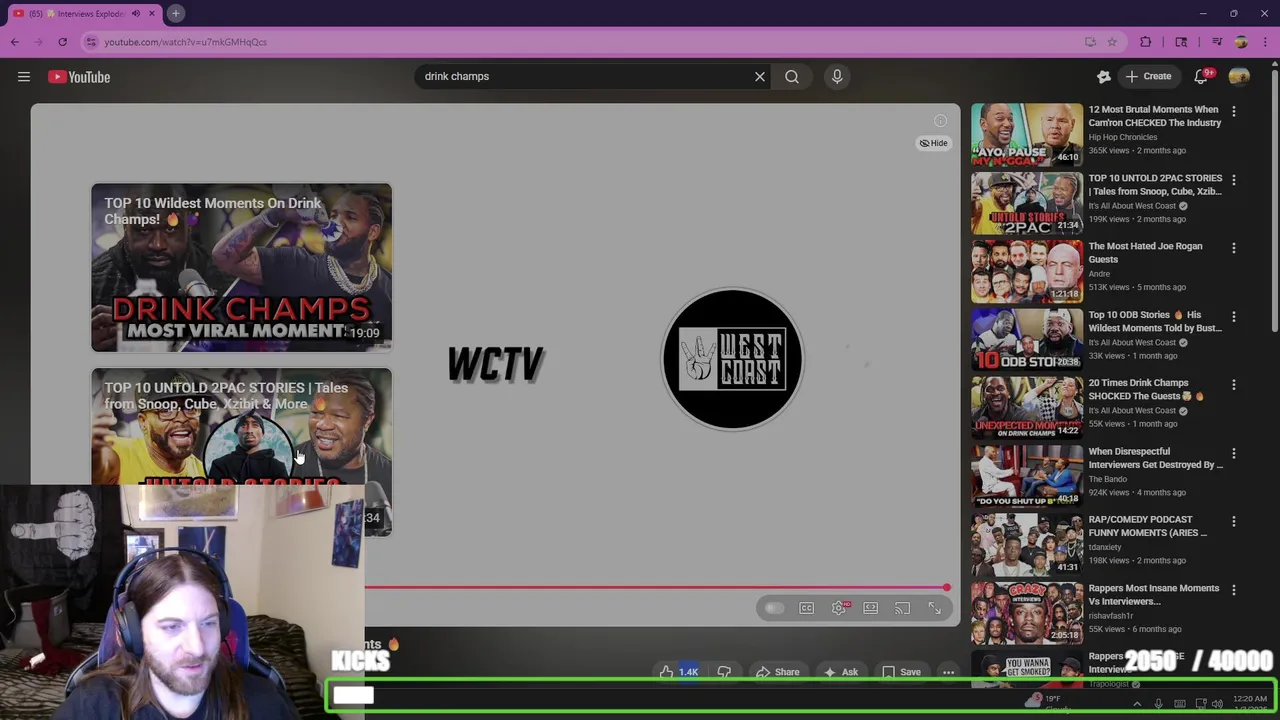1280x720 pixels.
Task: Open the thumbnail for '12 Most Brutal Moments'
Action: coord(1027,134)
